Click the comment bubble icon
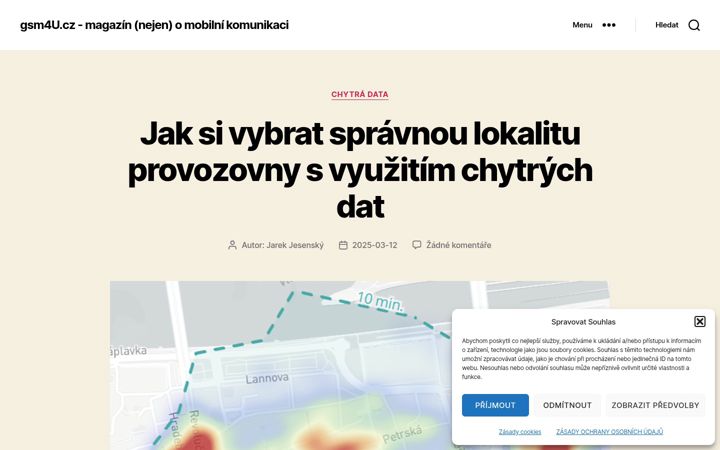The image size is (720, 450). (416, 244)
